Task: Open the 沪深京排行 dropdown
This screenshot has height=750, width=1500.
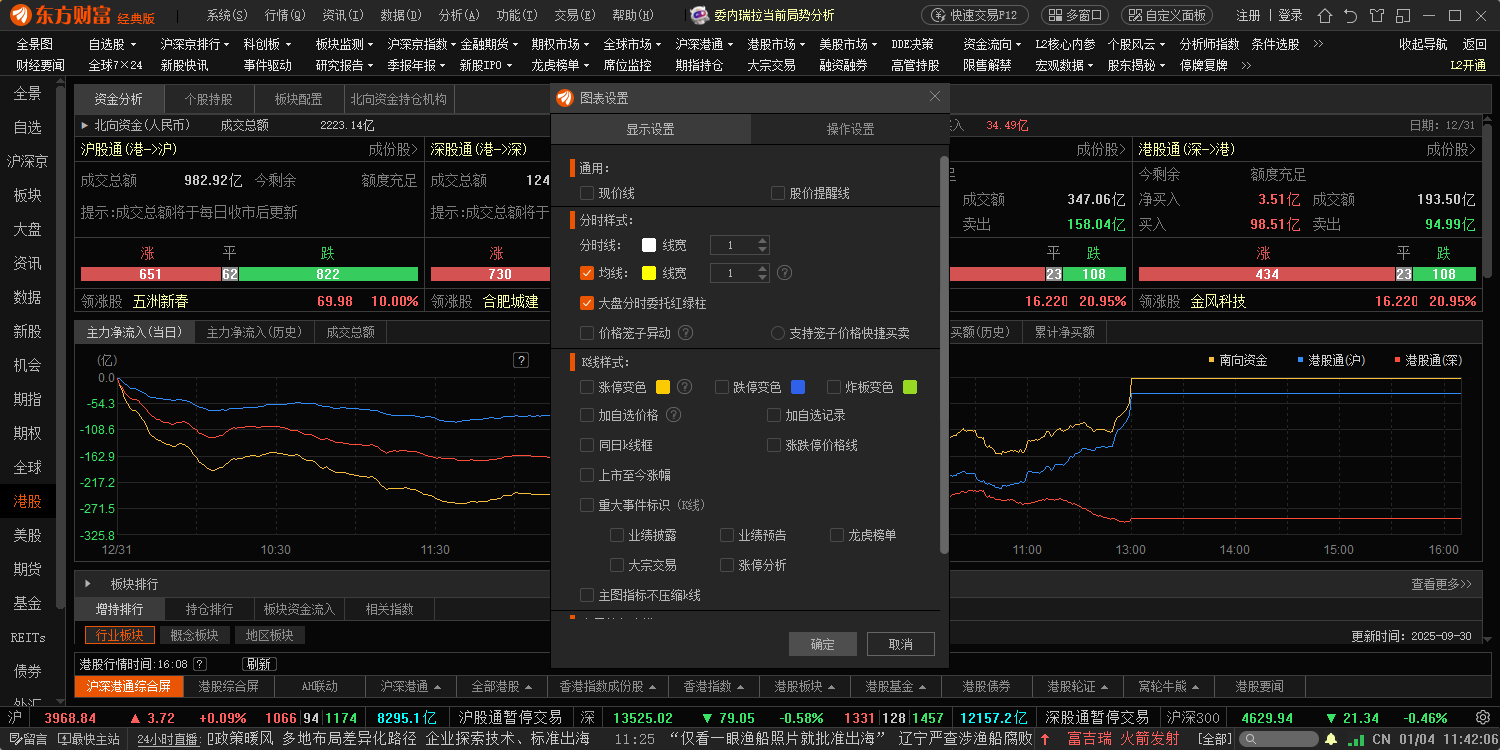Action: coord(197,44)
